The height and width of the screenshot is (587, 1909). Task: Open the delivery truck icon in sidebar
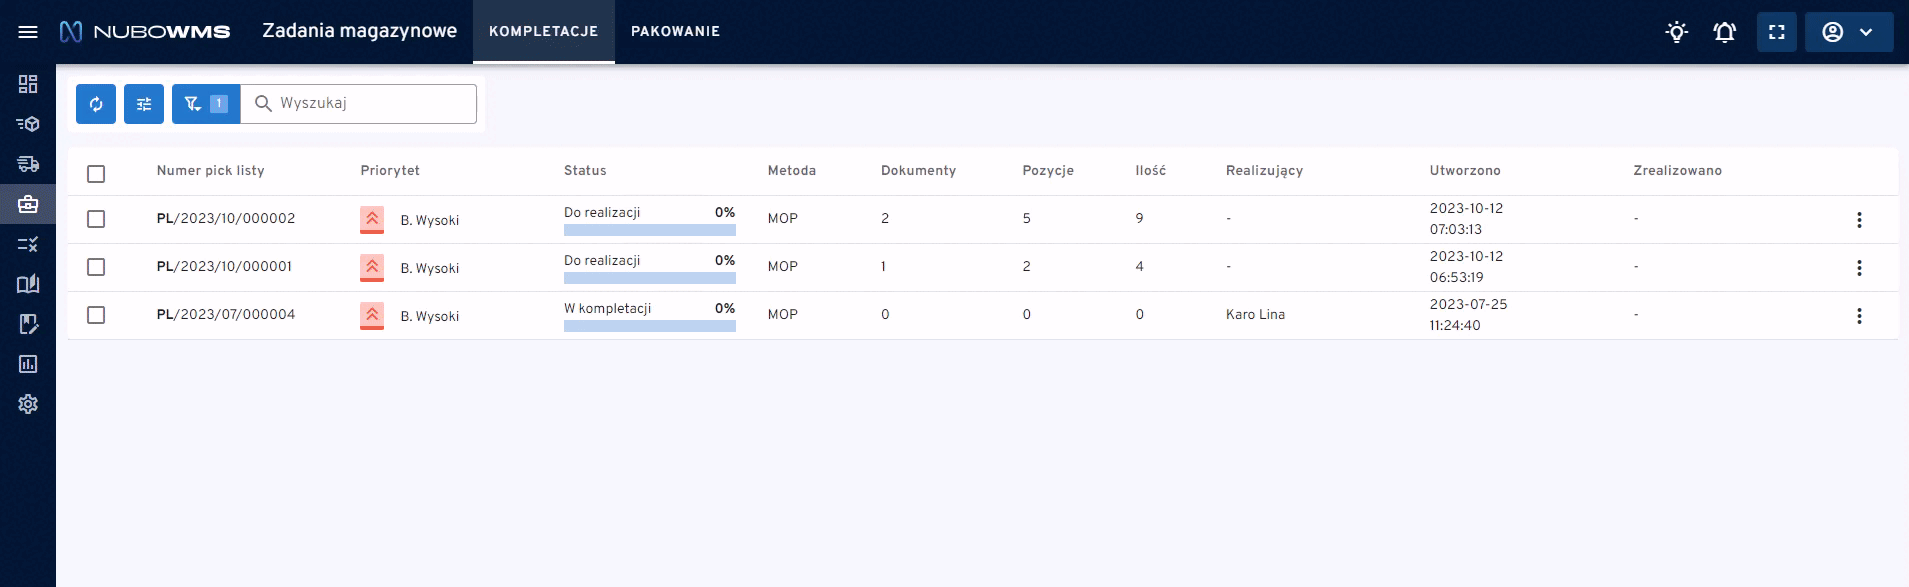pyautogui.click(x=28, y=164)
